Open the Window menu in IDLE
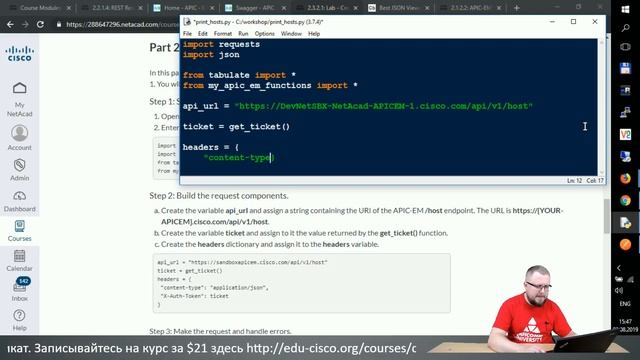Screen dimensions: 640x360 [x=291, y=33]
